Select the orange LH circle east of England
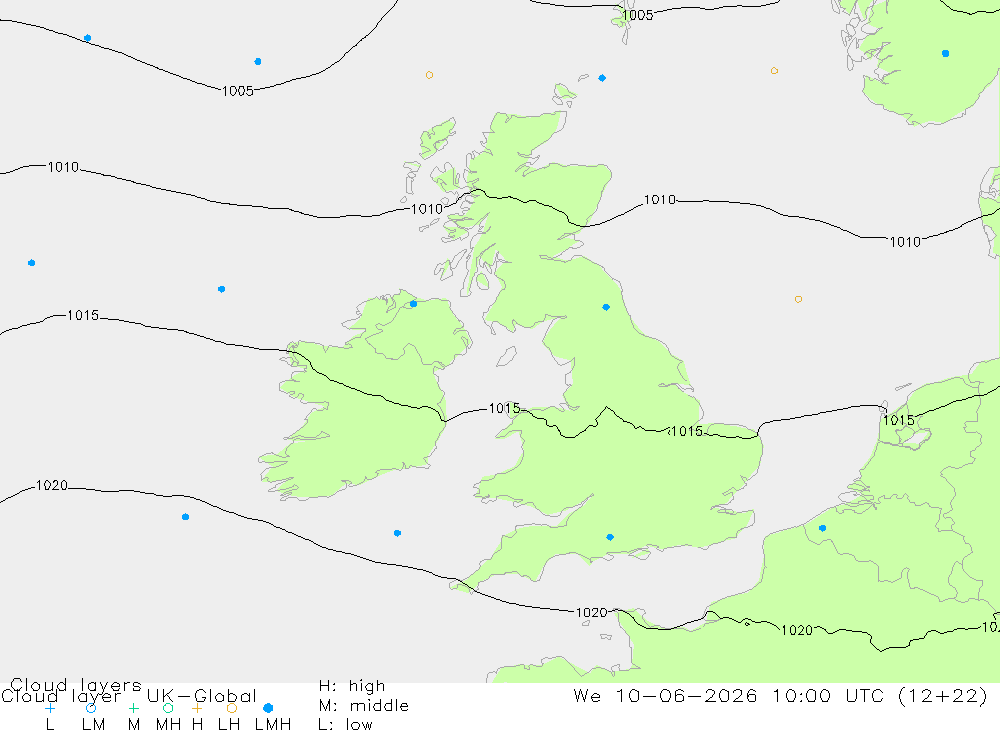Image resolution: width=1000 pixels, height=733 pixels. (x=798, y=299)
